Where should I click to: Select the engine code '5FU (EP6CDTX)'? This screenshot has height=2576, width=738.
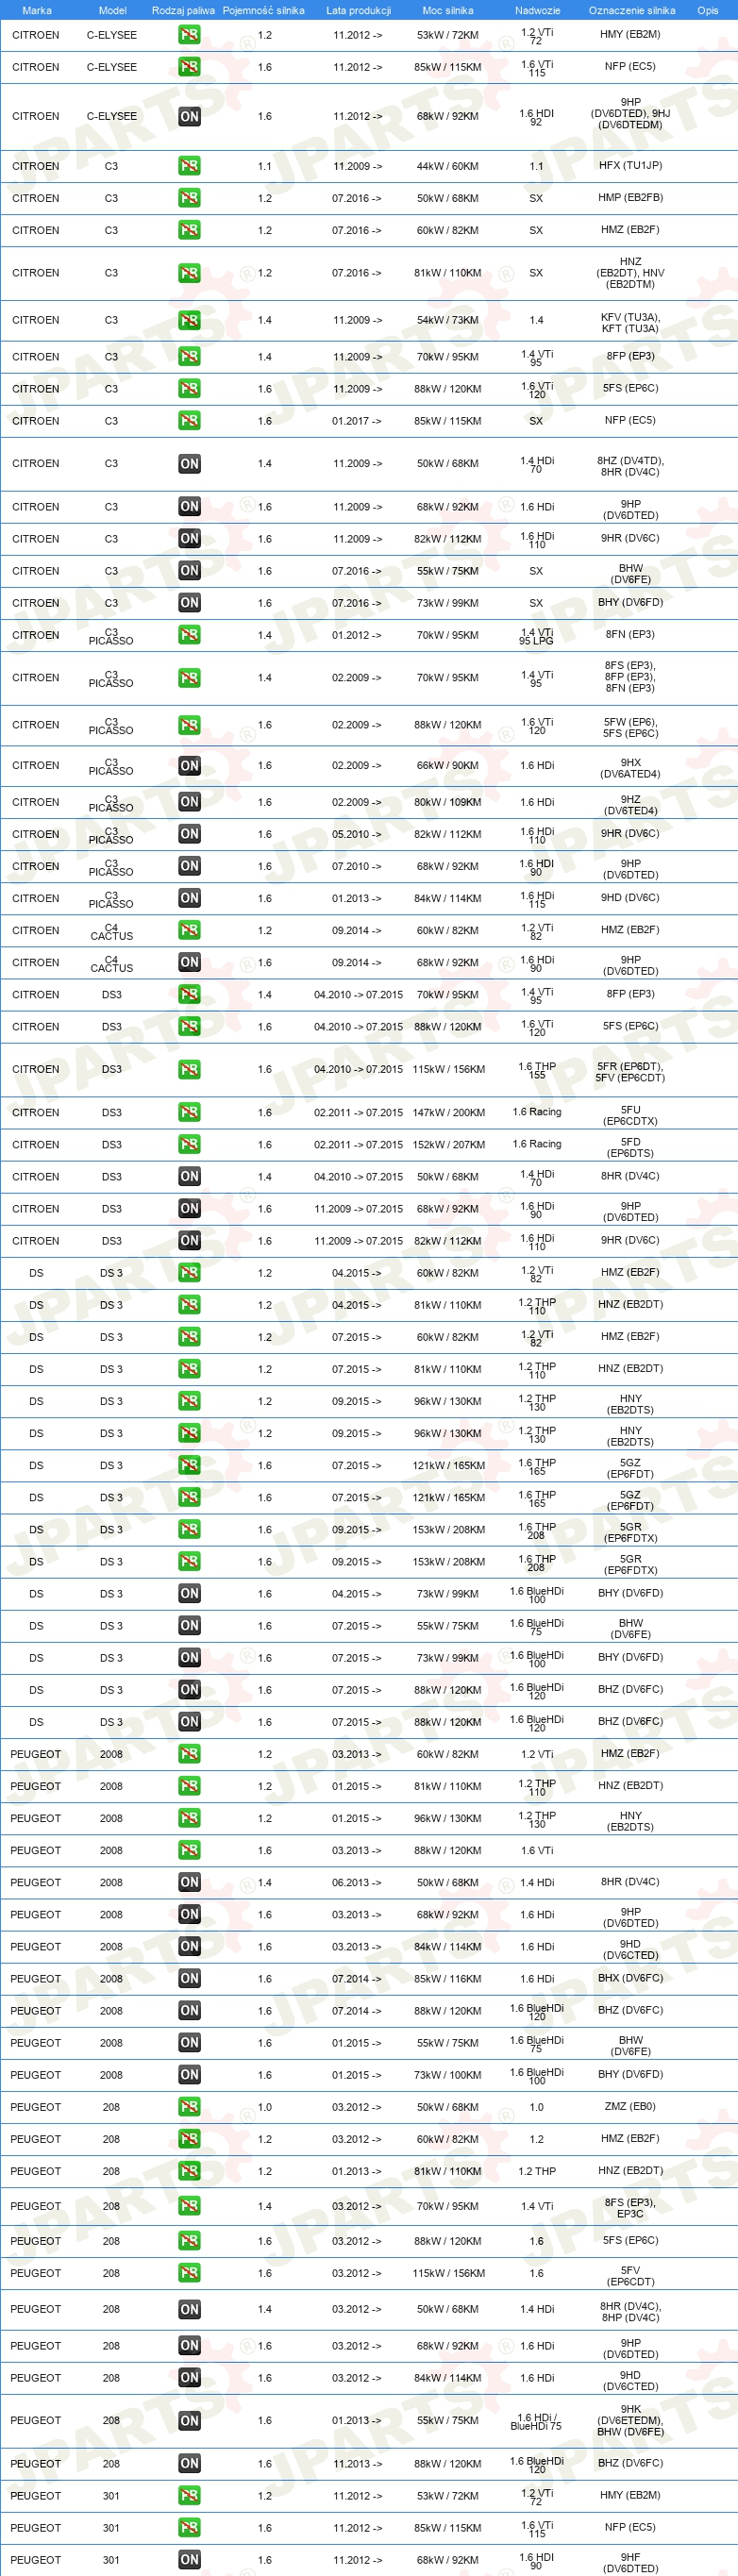pos(630,1115)
